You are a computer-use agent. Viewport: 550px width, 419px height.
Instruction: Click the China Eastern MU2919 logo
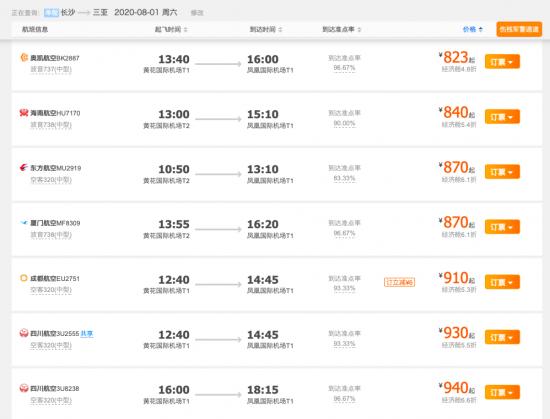(x=24, y=168)
